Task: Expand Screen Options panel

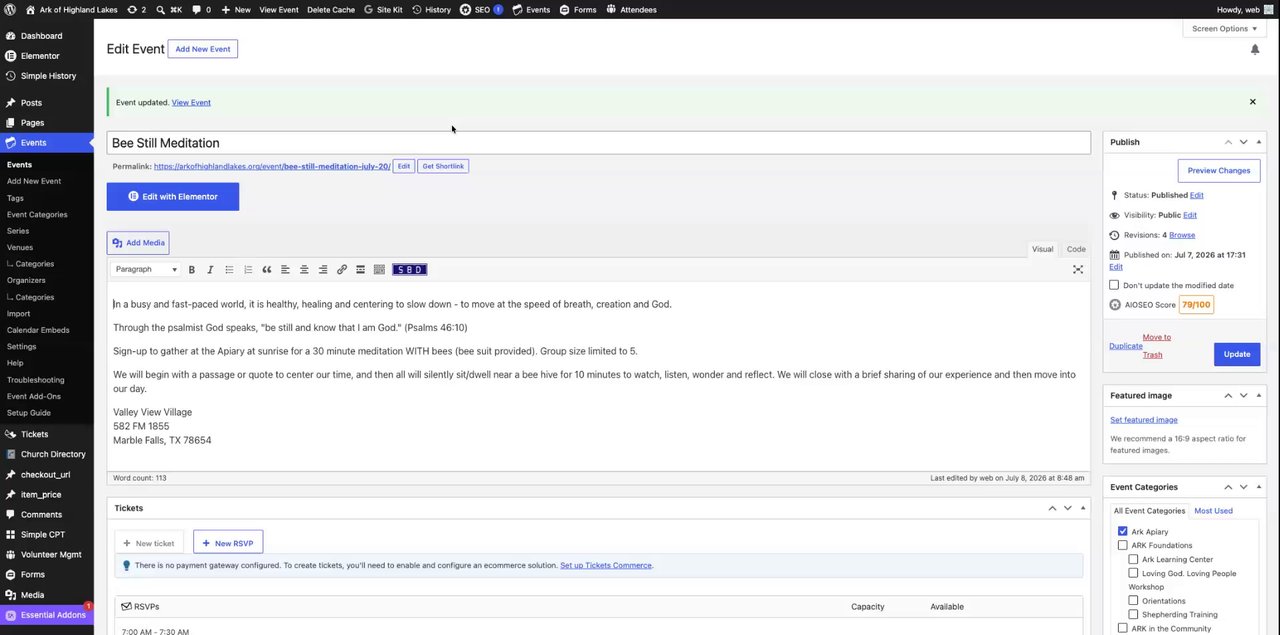Action: click(x=1224, y=29)
